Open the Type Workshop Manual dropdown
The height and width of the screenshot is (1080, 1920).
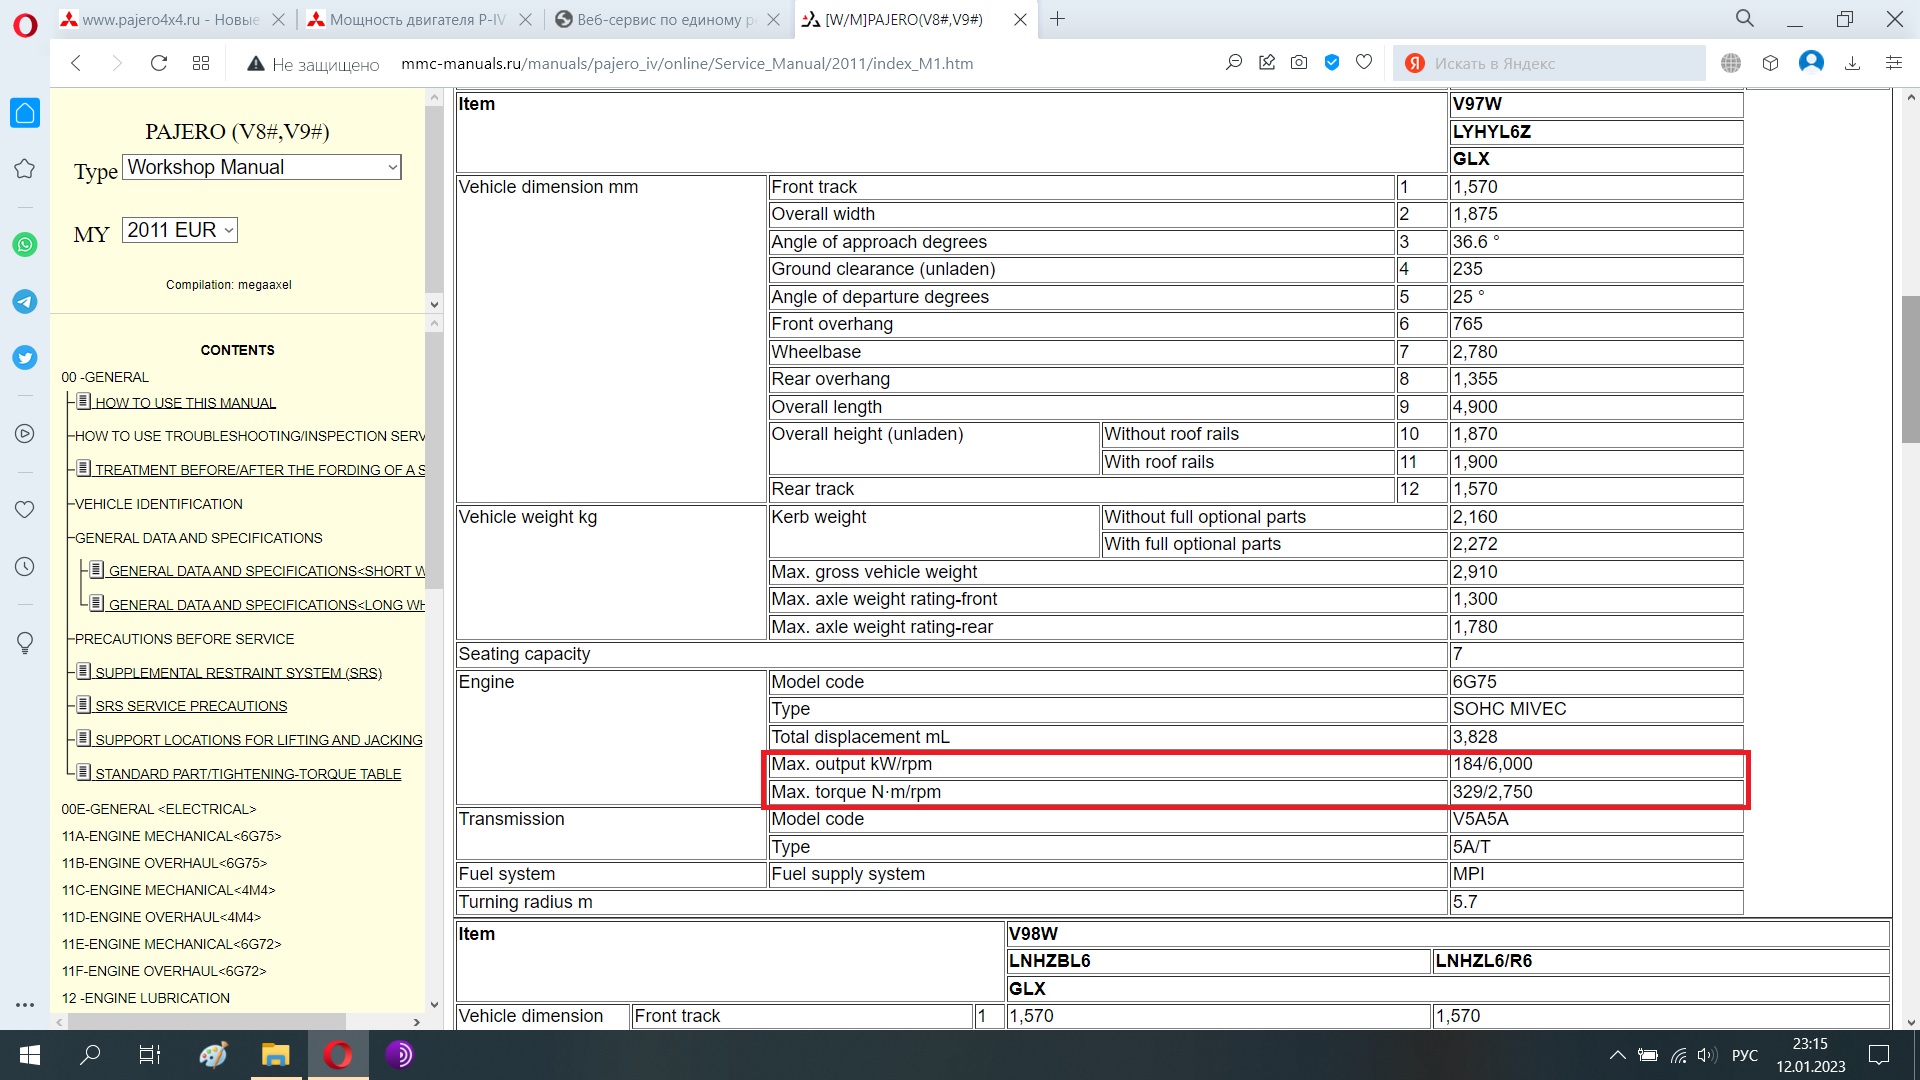(262, 167)
